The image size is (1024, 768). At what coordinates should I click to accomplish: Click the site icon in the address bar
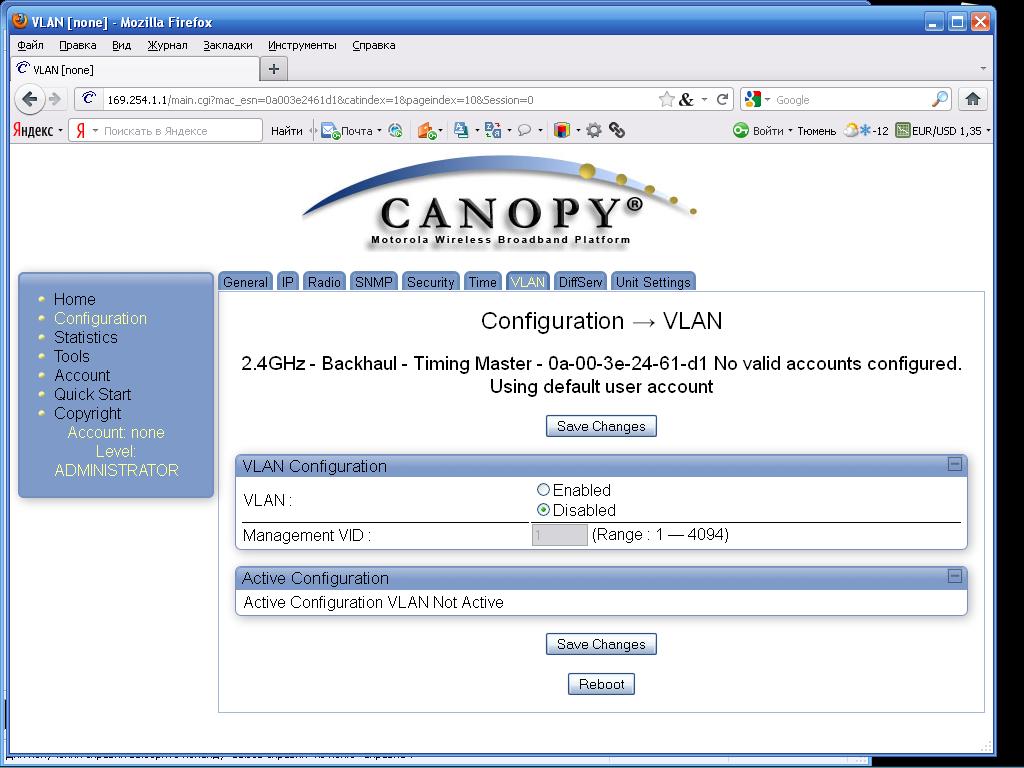pyautogui.click(x=89, y=99)
